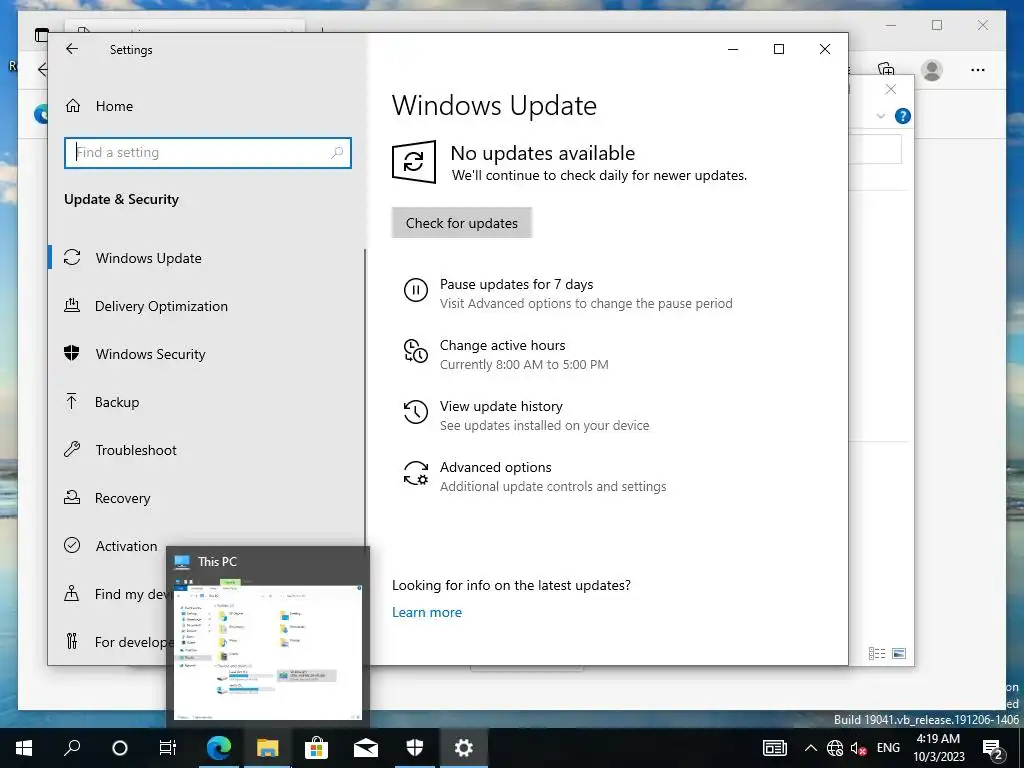Click the Edge profile avatar icon
Viewport: 1024px width, 768px height.
[x=932, y=70]
